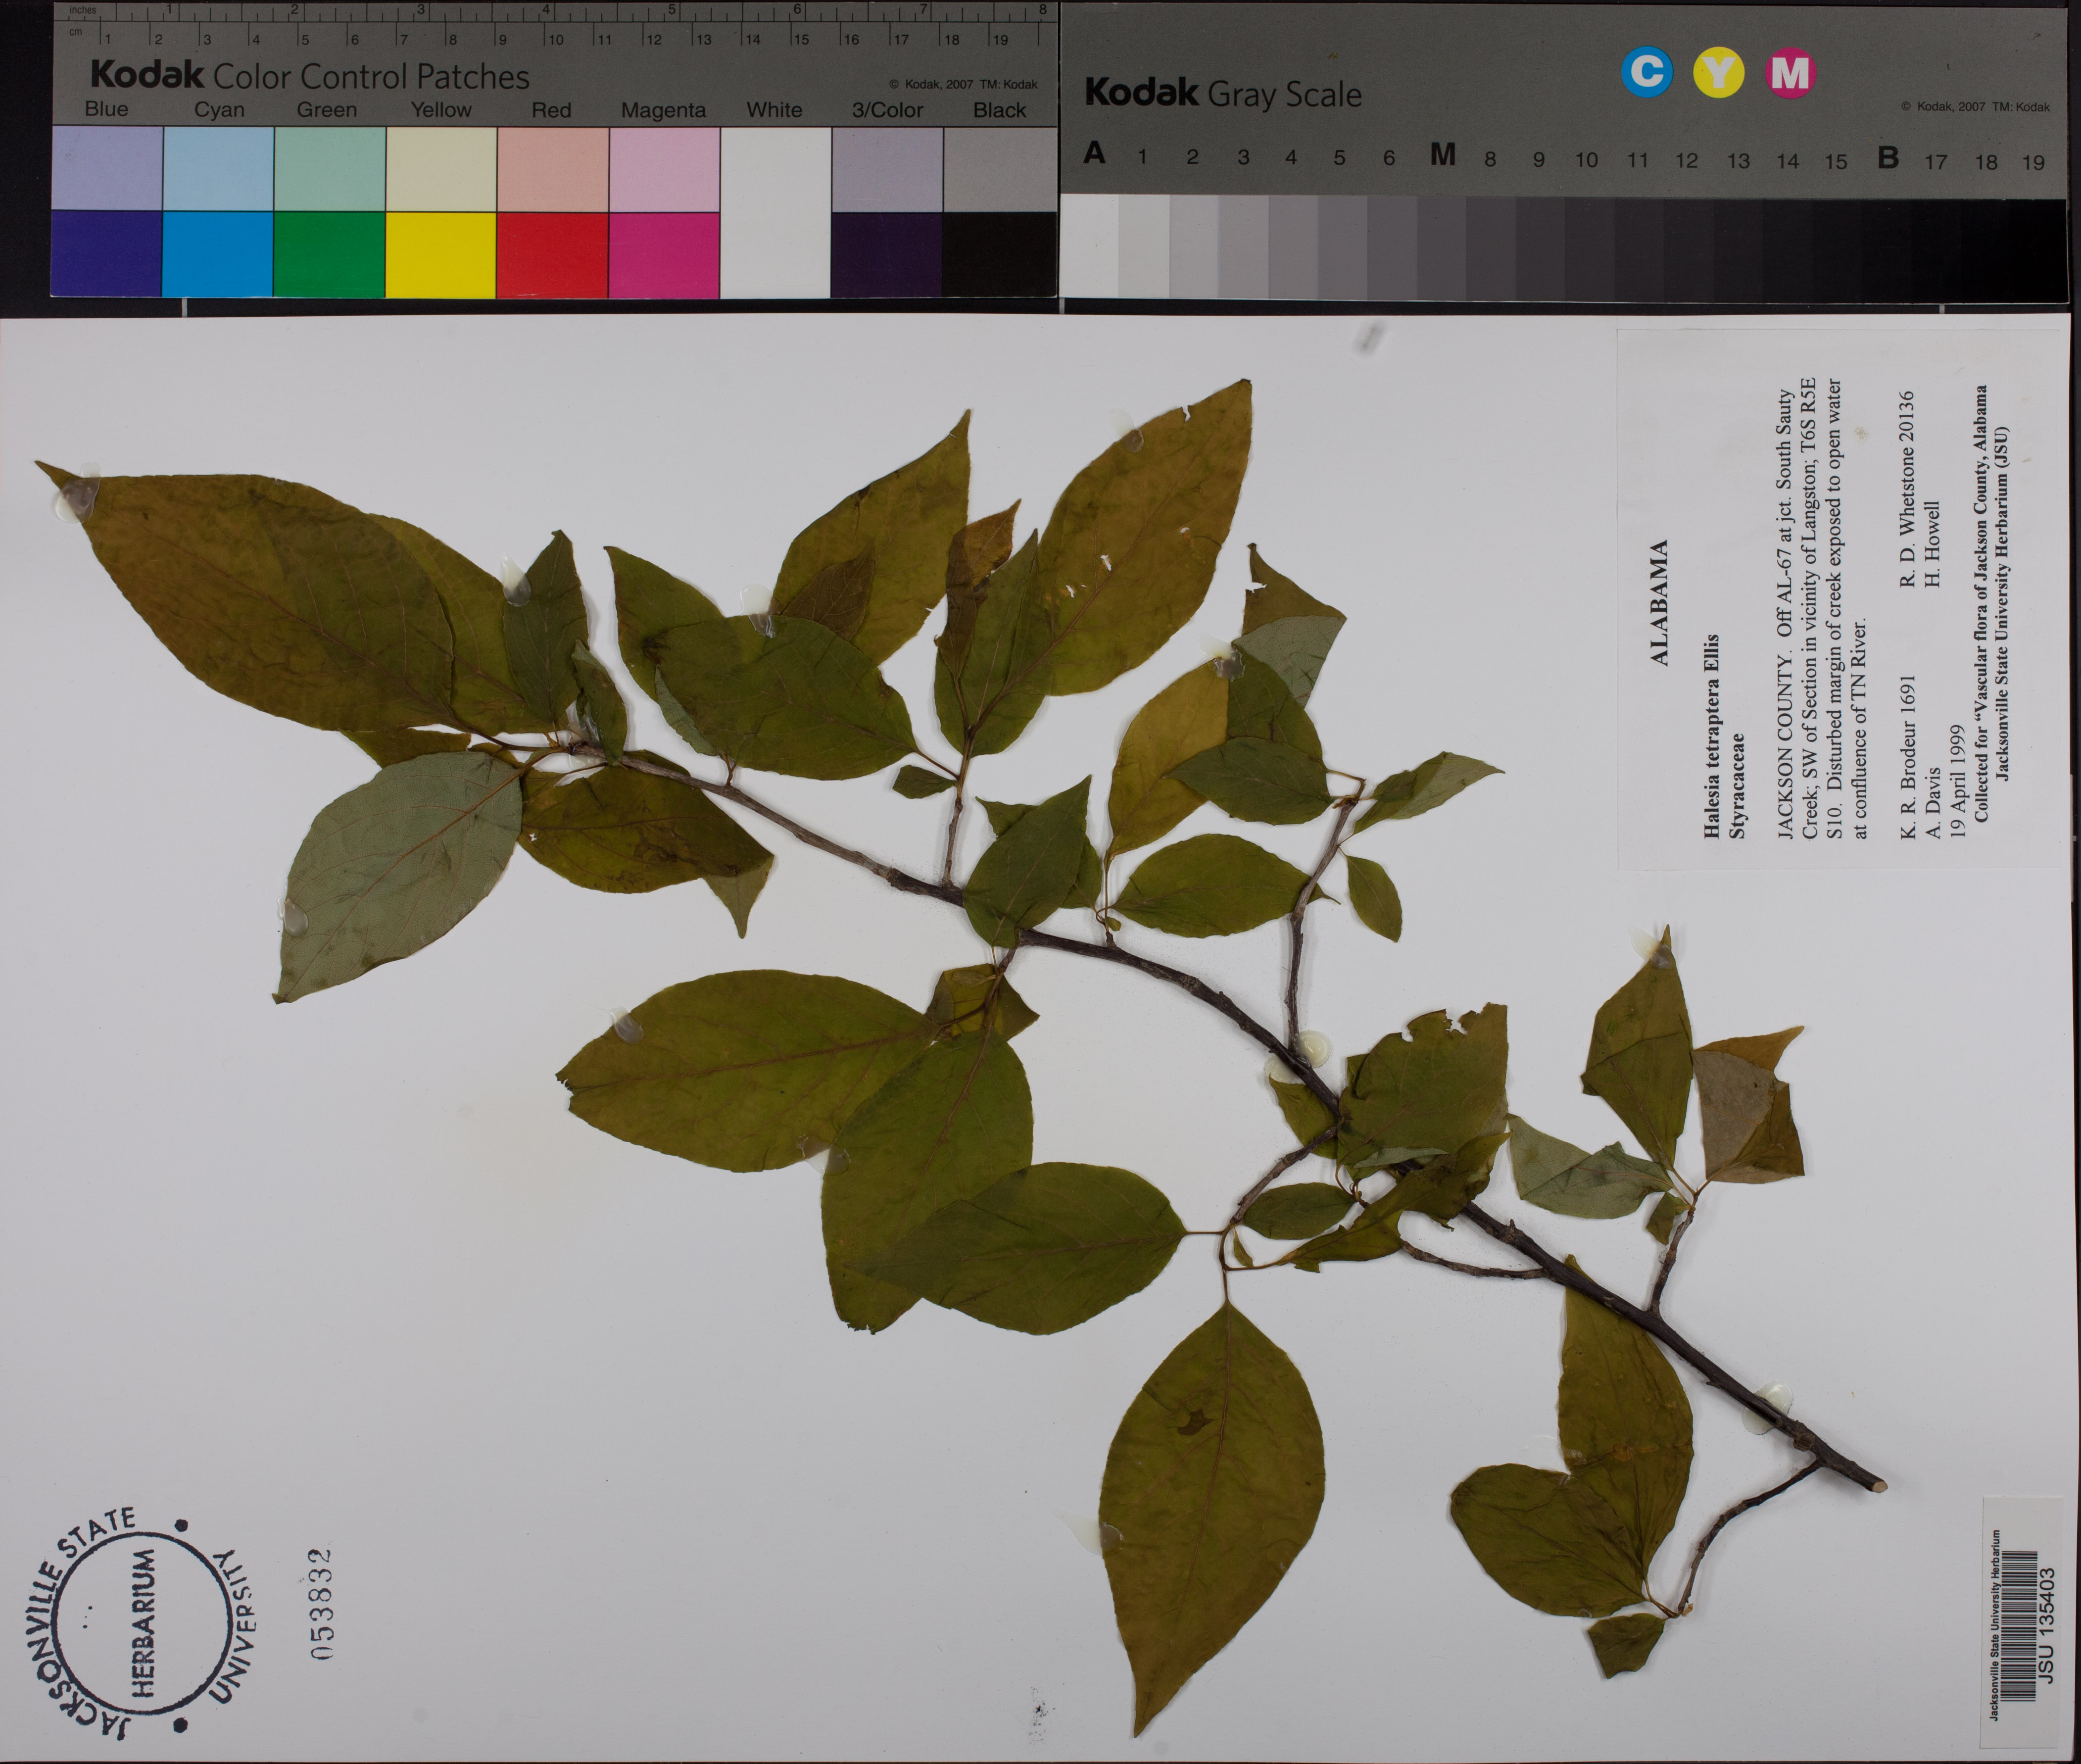The width and height of the screenshot is (2081, 1764).
Task: Click the stamped accession number '053832'
Action: point(321,1605)
